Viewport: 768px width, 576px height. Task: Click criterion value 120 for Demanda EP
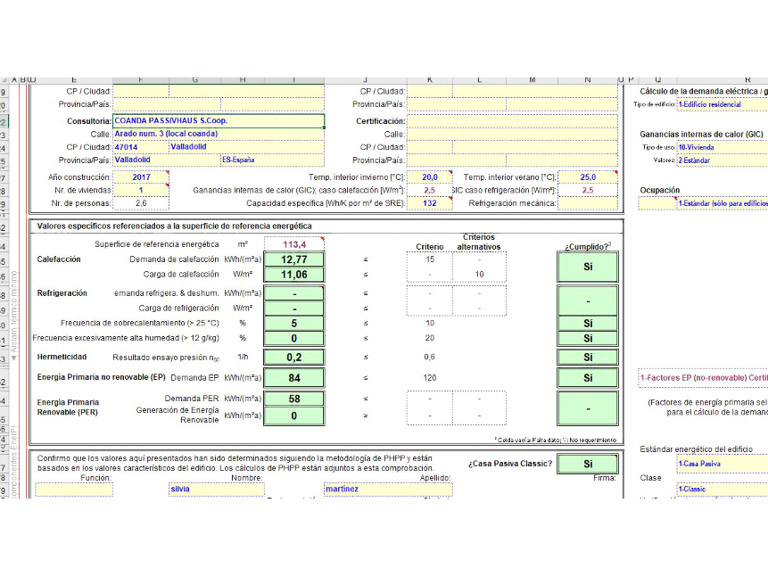(x=430, y=378)
